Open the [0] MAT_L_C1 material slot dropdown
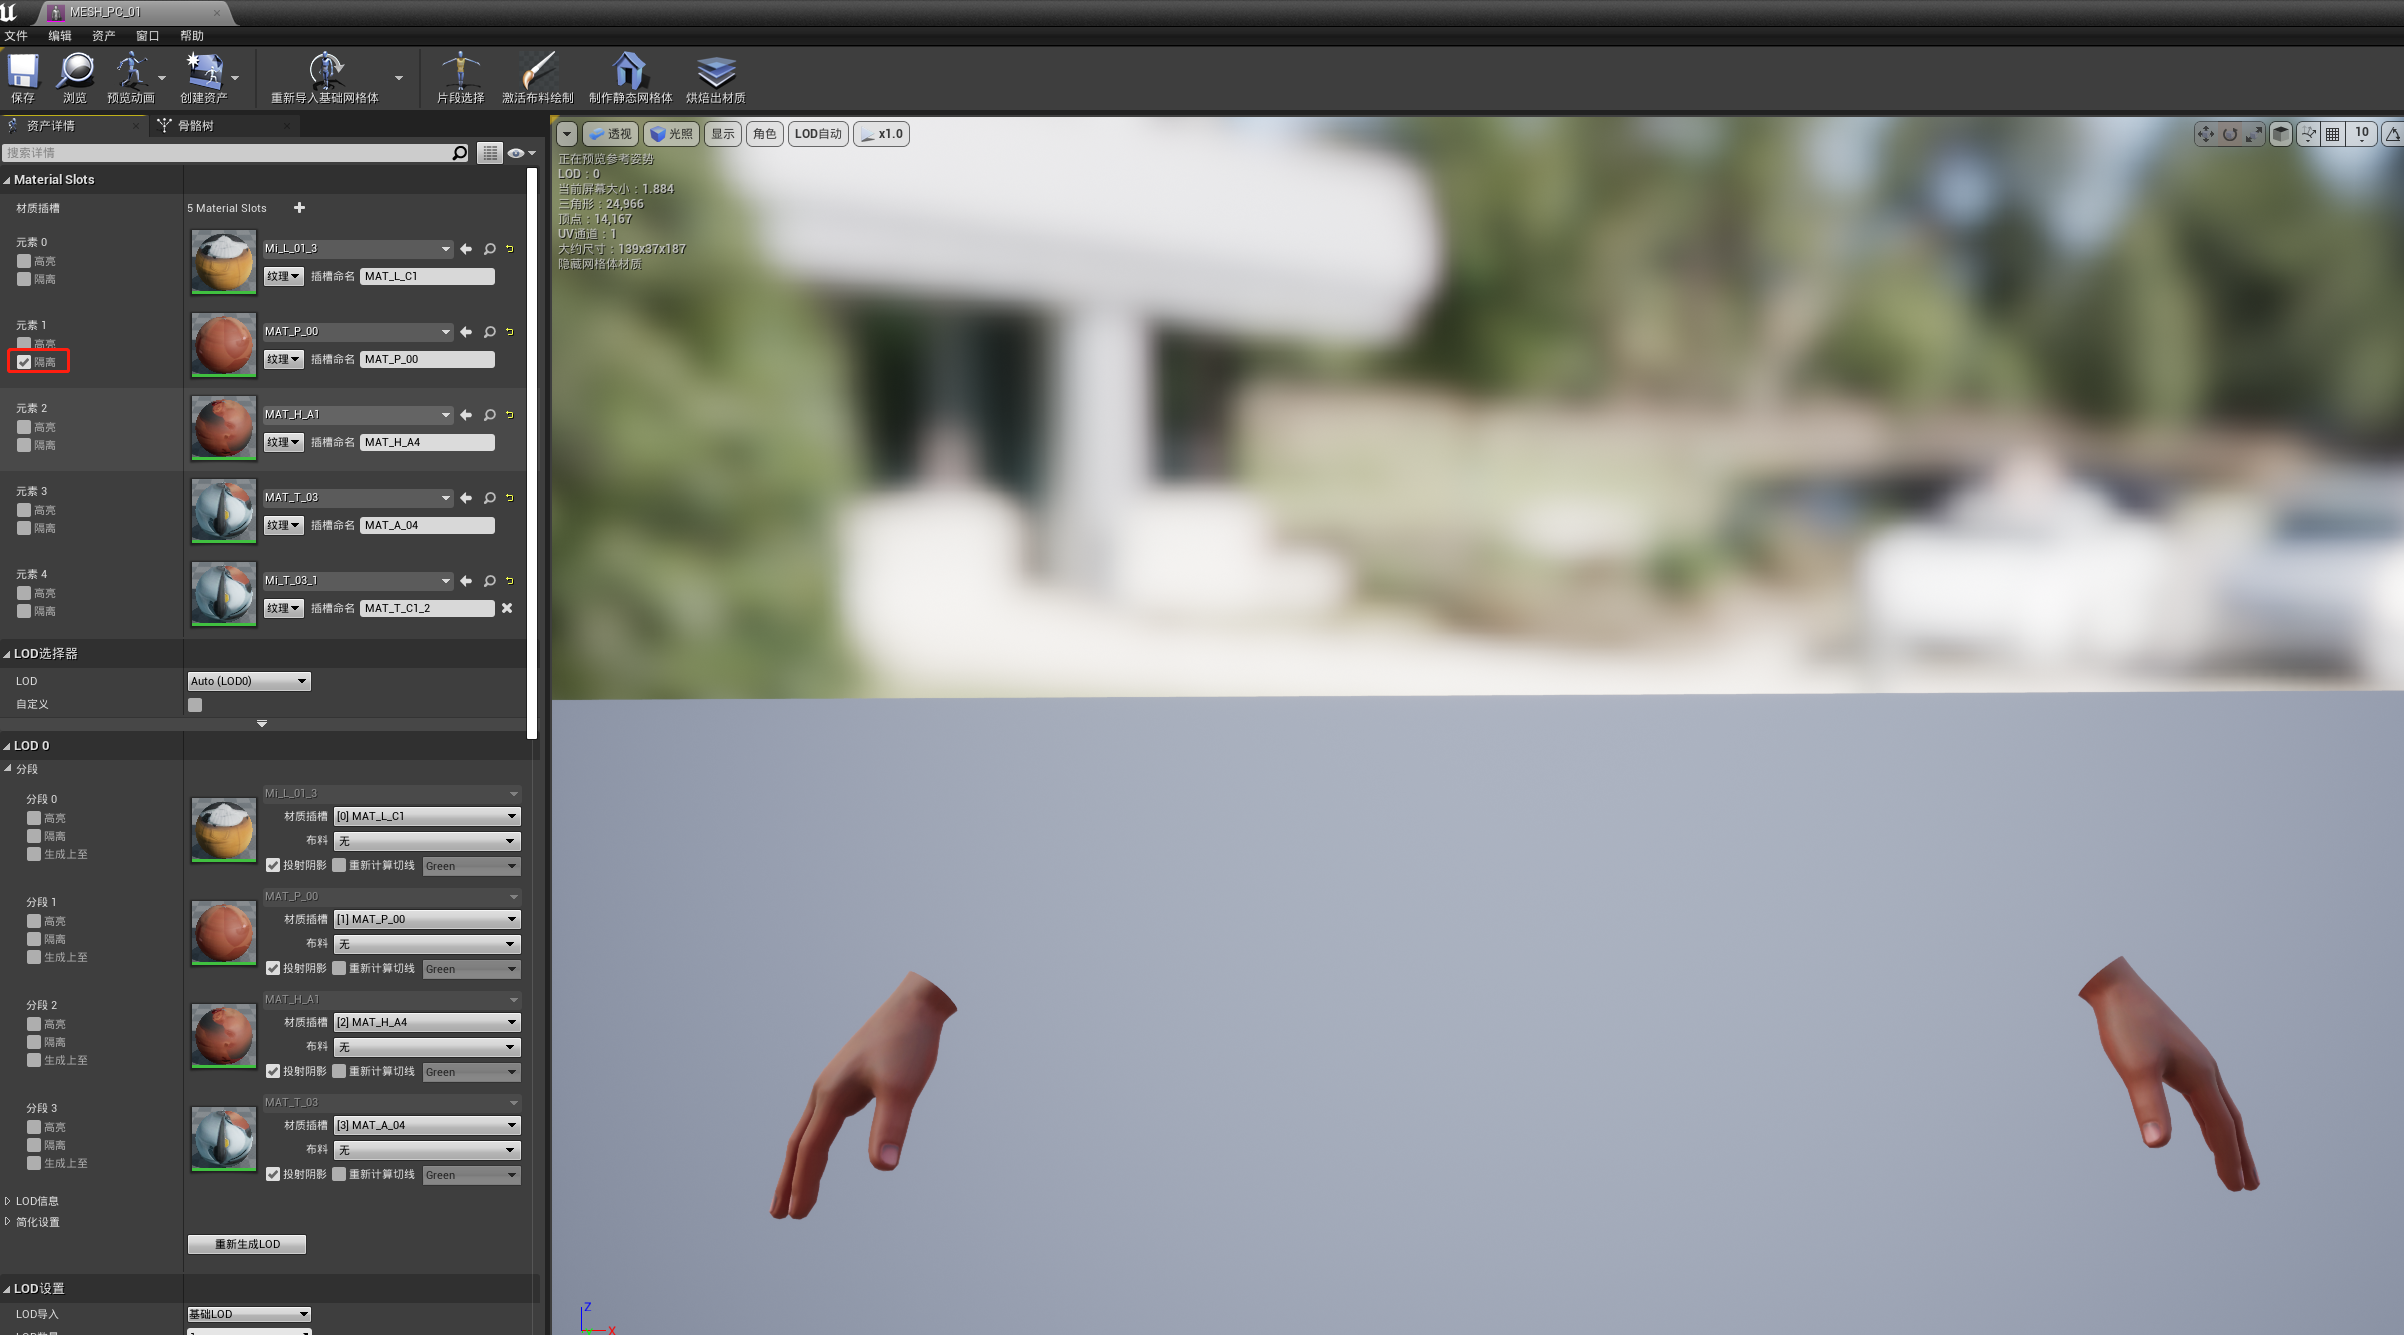This screenshot has width=2404, height=1335. click(x=427, y=816)
